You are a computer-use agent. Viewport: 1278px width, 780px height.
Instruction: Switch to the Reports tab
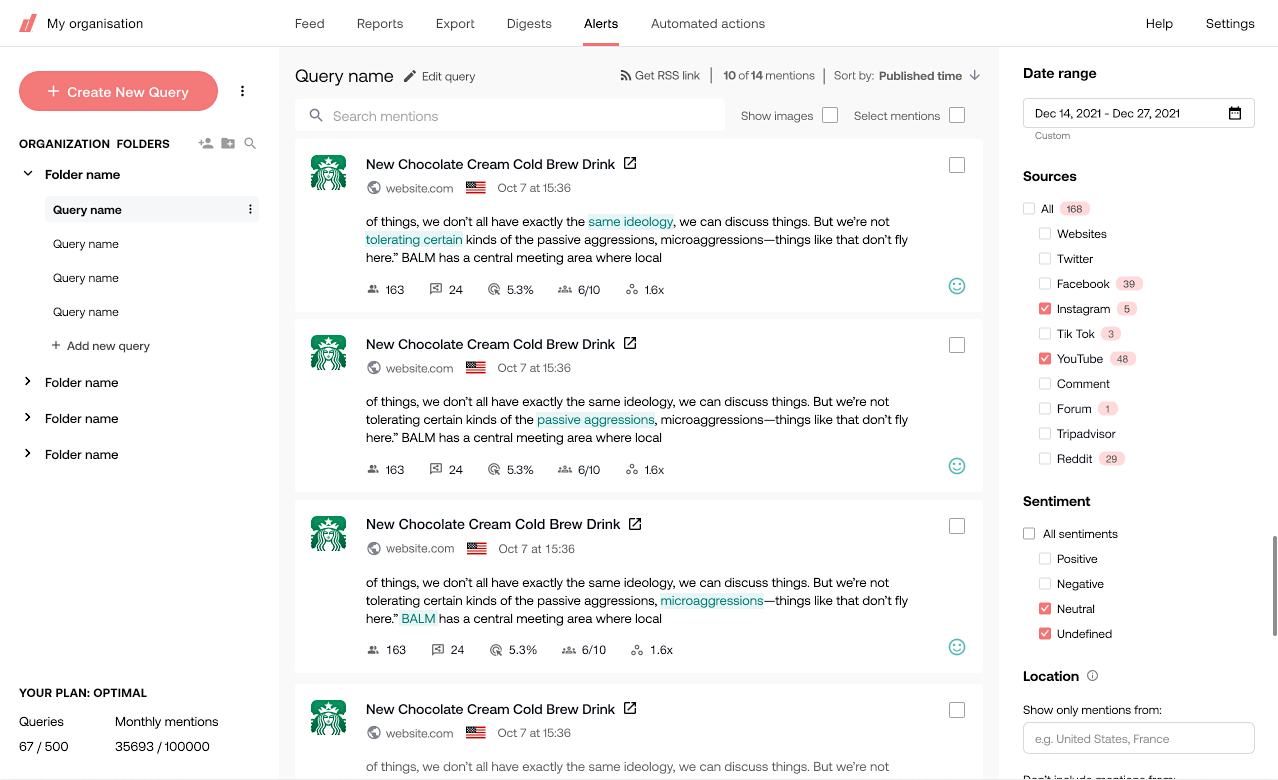click(x=379, y=23)
